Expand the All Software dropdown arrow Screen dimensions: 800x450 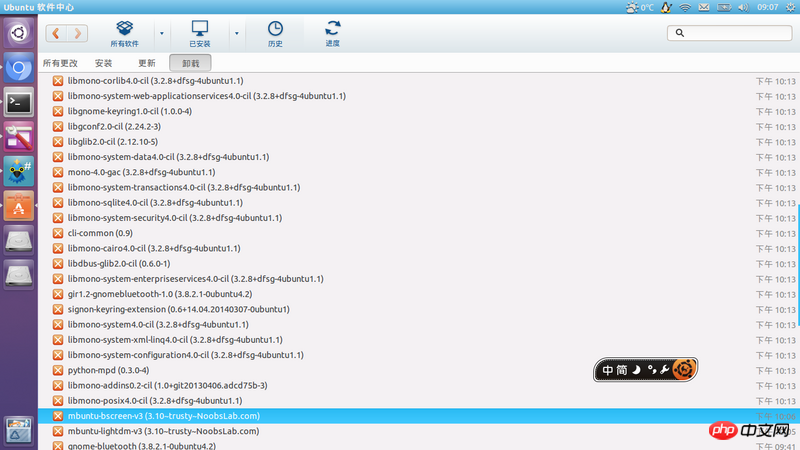(x=162, y=34)
